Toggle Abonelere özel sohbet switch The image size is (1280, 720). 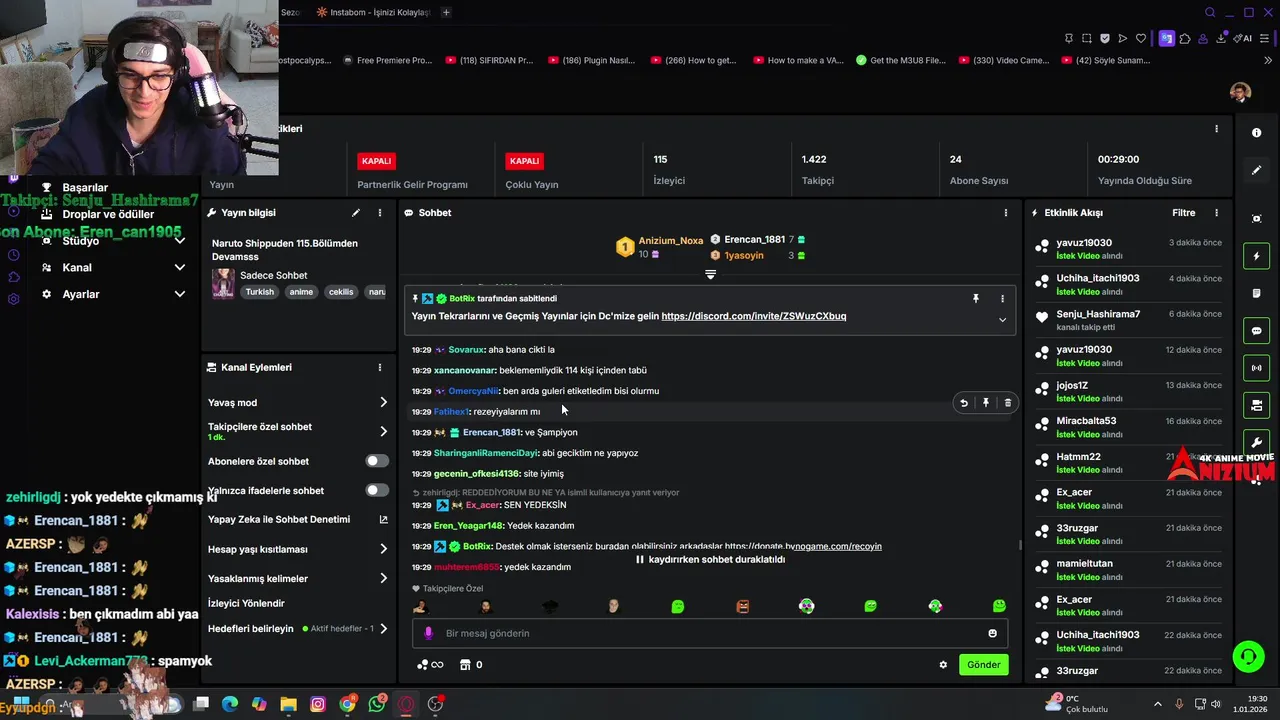377,461
